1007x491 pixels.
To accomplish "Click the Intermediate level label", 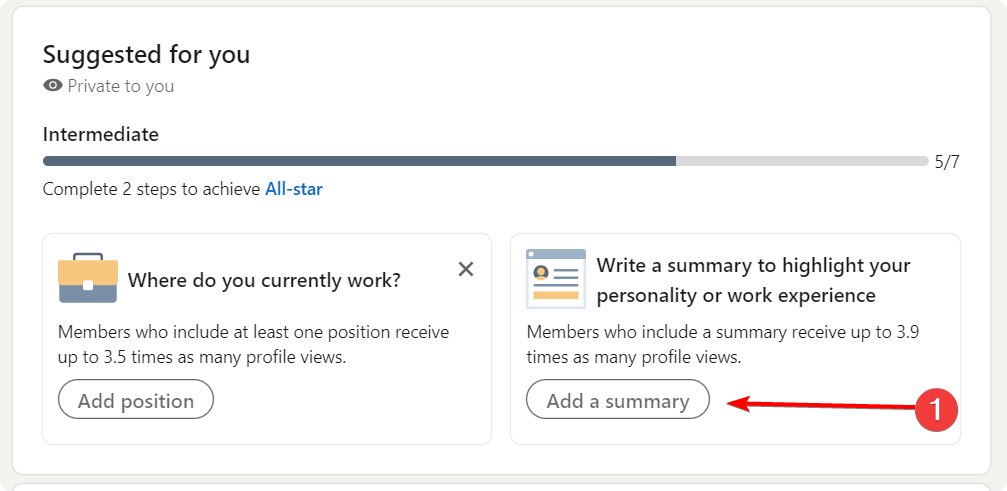I will click(x=100, y=134).
